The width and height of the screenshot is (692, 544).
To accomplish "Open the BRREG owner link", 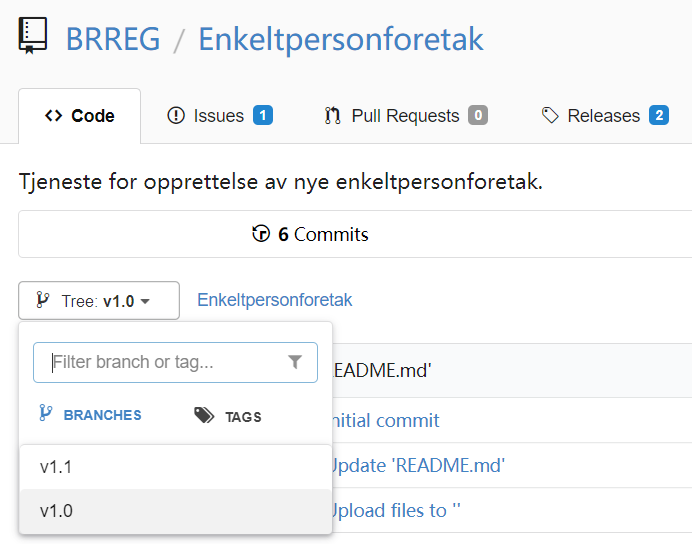I will pos(113,39).
